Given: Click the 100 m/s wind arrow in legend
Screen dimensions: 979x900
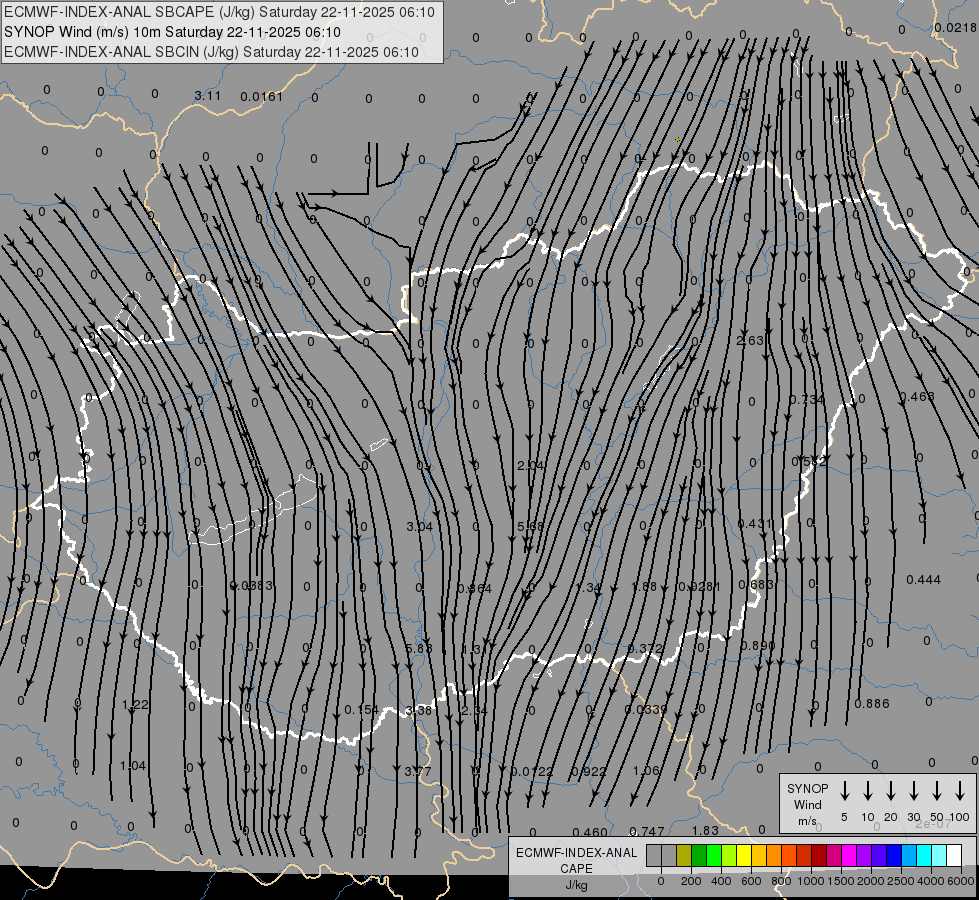Looking at the screenshot, I should pos(960,791).
